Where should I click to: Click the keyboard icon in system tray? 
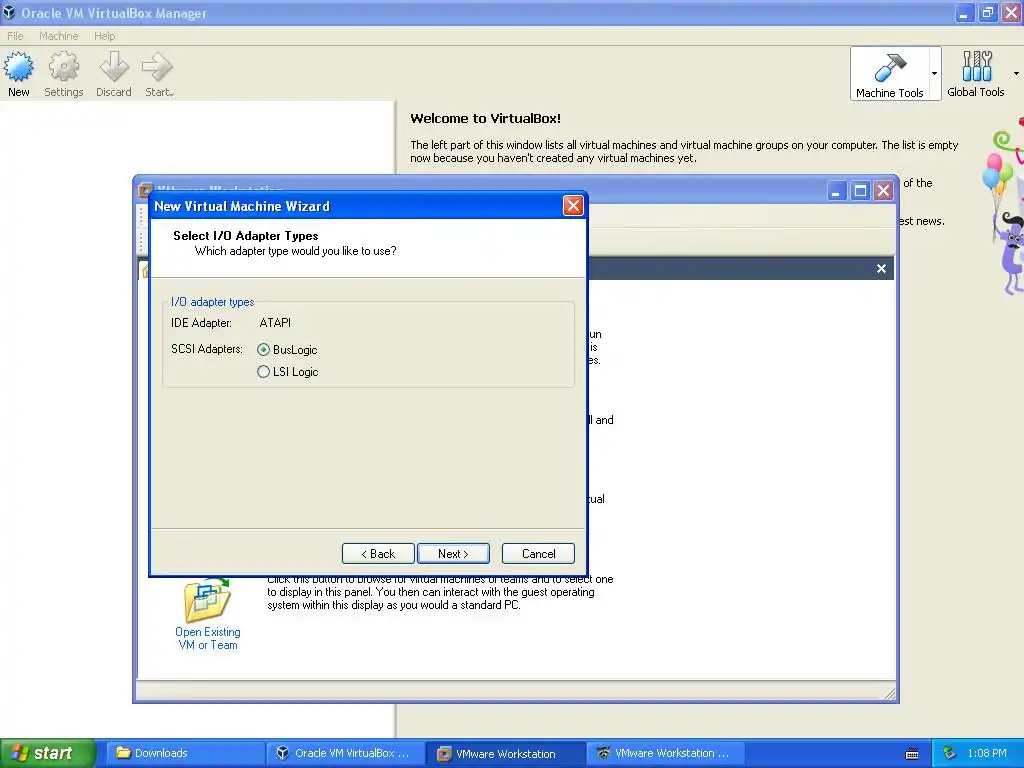click(x=912, y=754)
